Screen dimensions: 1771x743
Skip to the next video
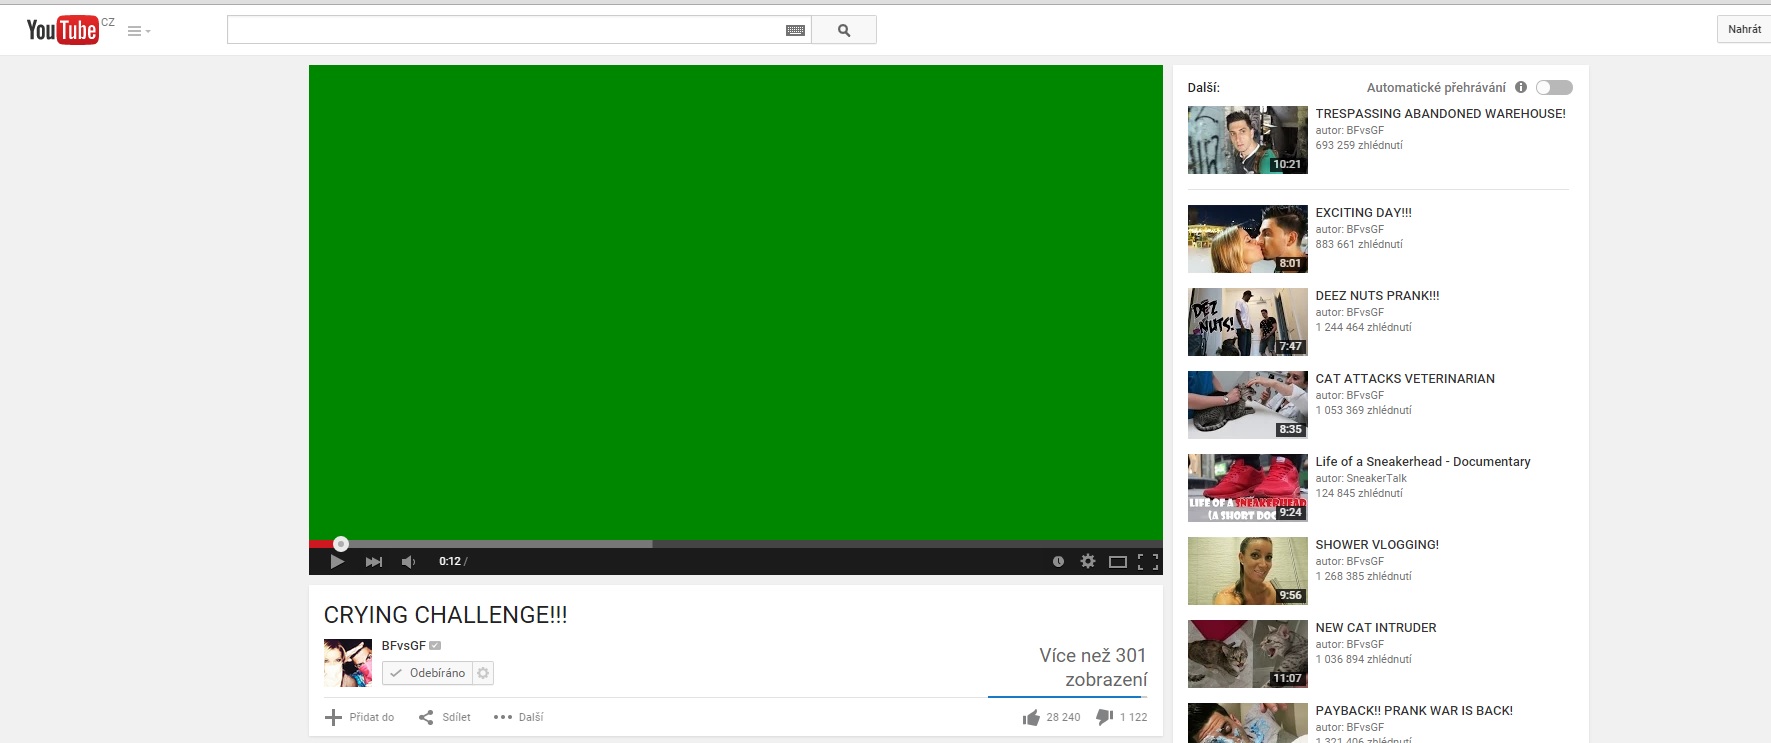pos(374,561)
